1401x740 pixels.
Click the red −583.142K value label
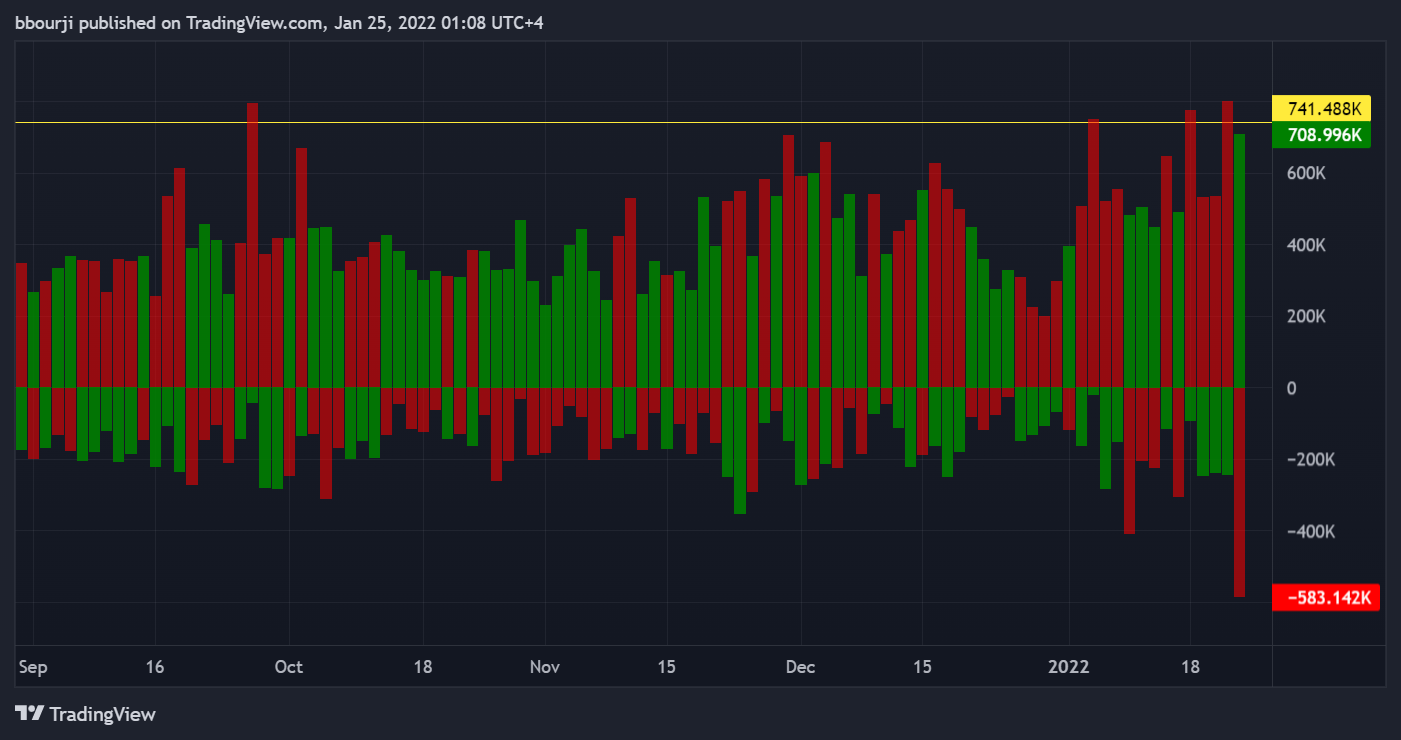click(1325, 598)
